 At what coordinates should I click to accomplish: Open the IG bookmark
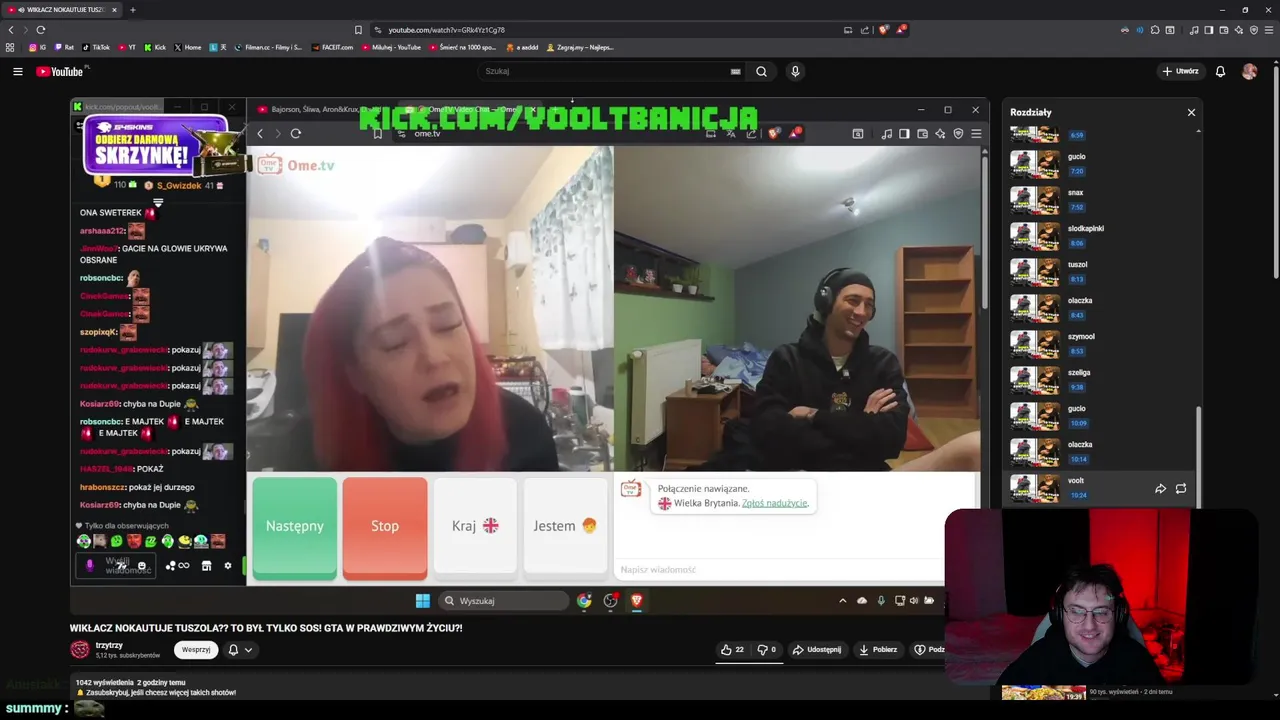click(x=37, y=47)
